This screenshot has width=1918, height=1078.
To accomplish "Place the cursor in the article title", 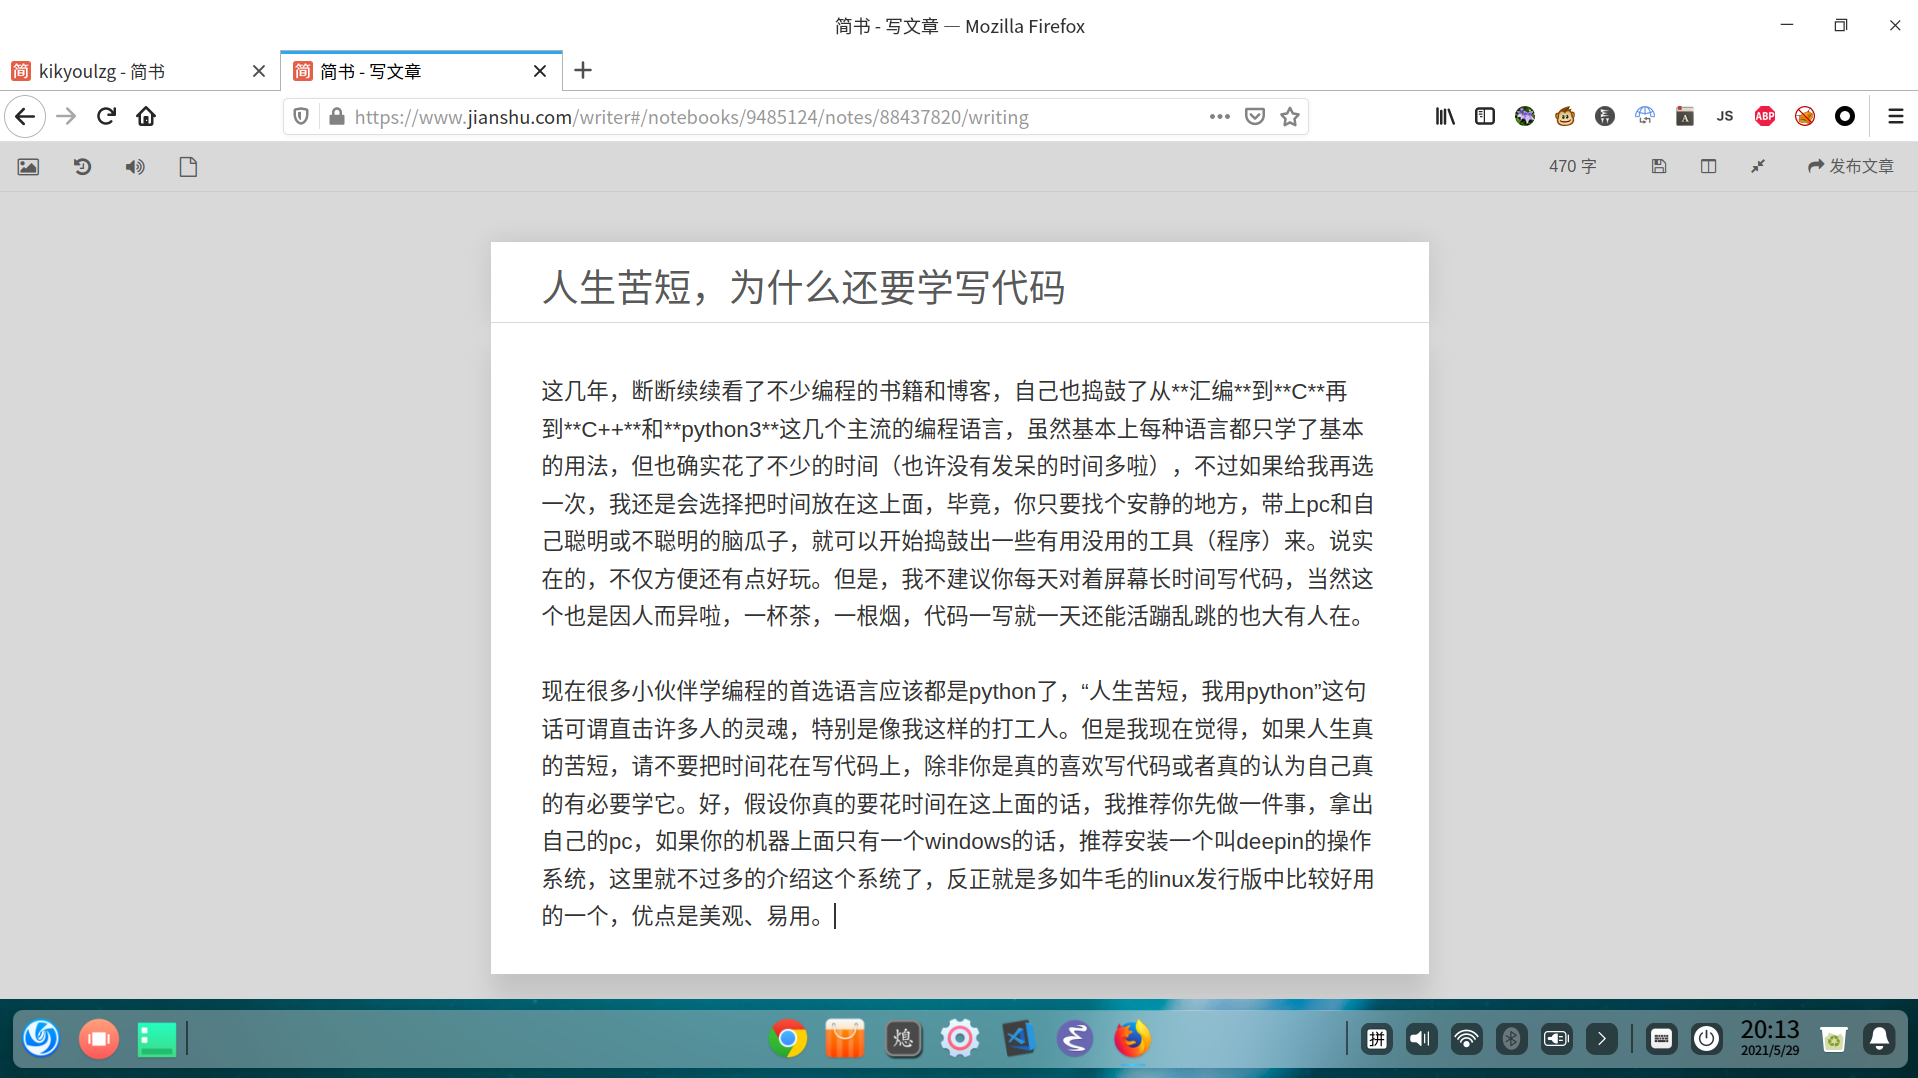I will coord(800,289).
